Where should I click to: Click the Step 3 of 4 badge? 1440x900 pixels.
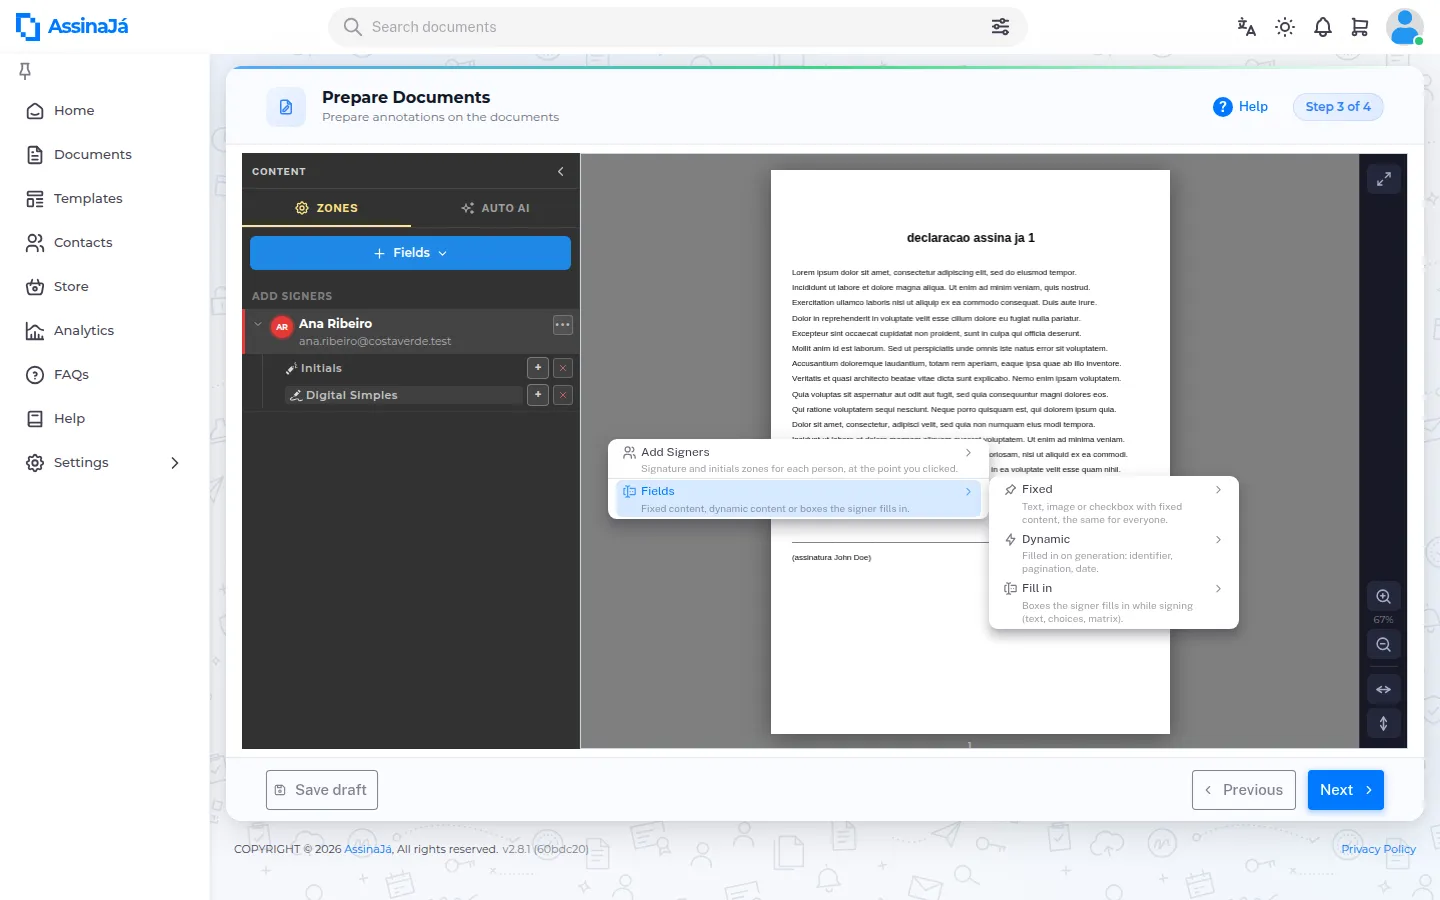pyautogui.click(x=1338, y=107)
